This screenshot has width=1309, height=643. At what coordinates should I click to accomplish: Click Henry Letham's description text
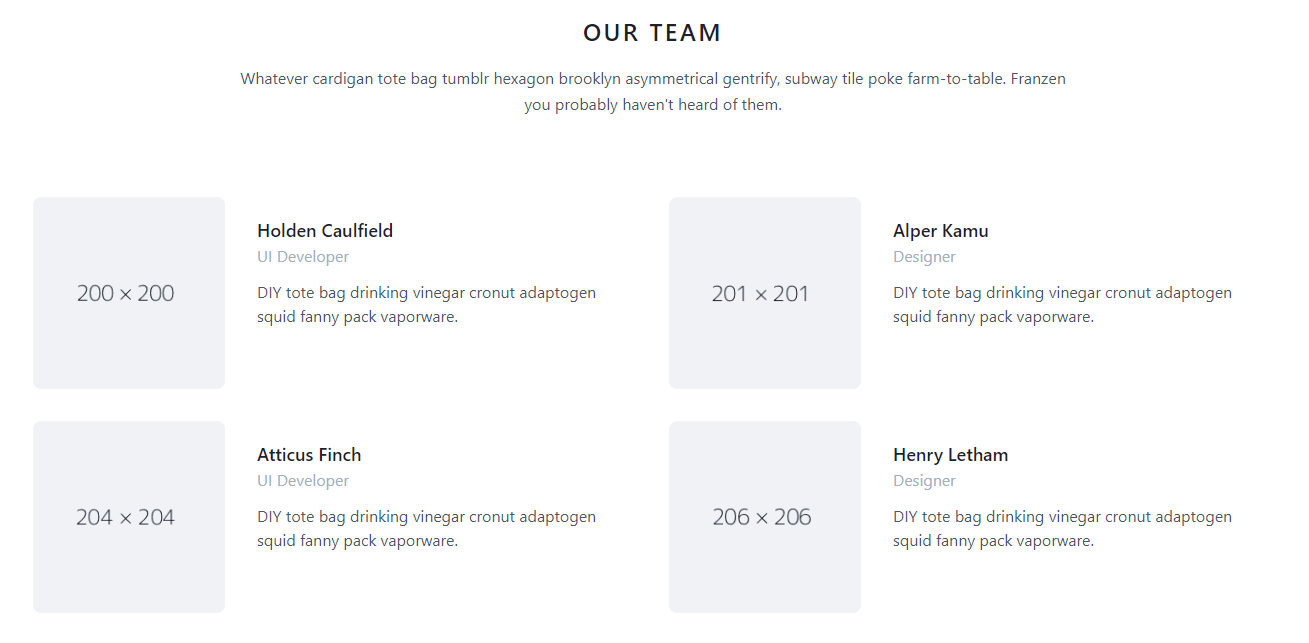click(x=1062, y=529)
